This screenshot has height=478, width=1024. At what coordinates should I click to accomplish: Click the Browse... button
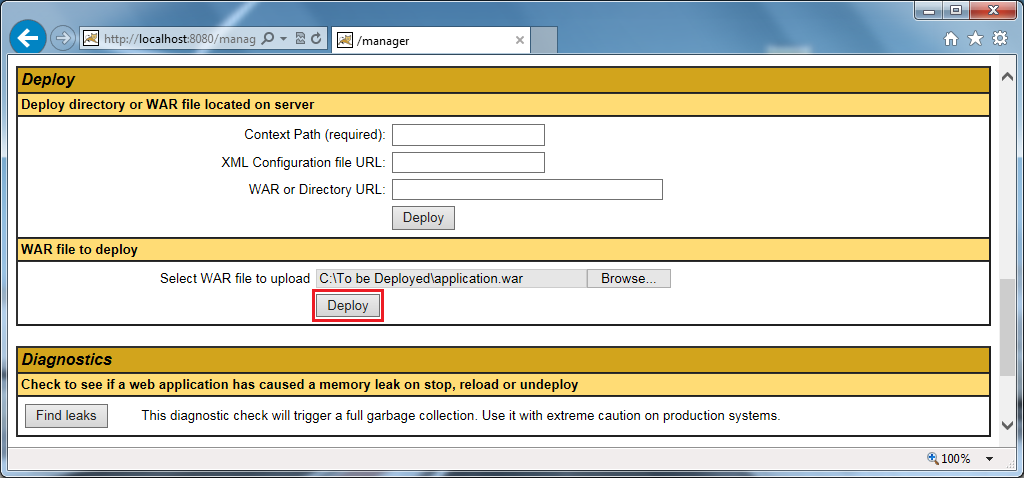[x=628, y=279]
